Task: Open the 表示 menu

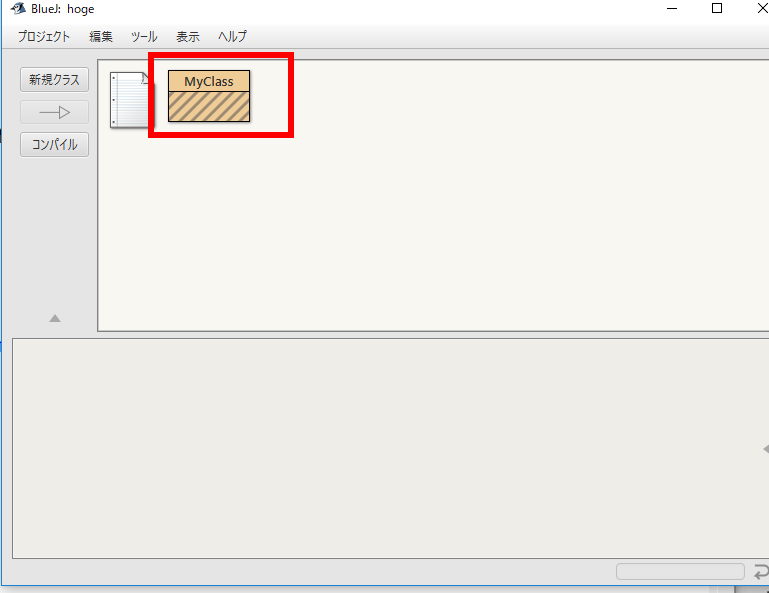Action: (188, 36)
